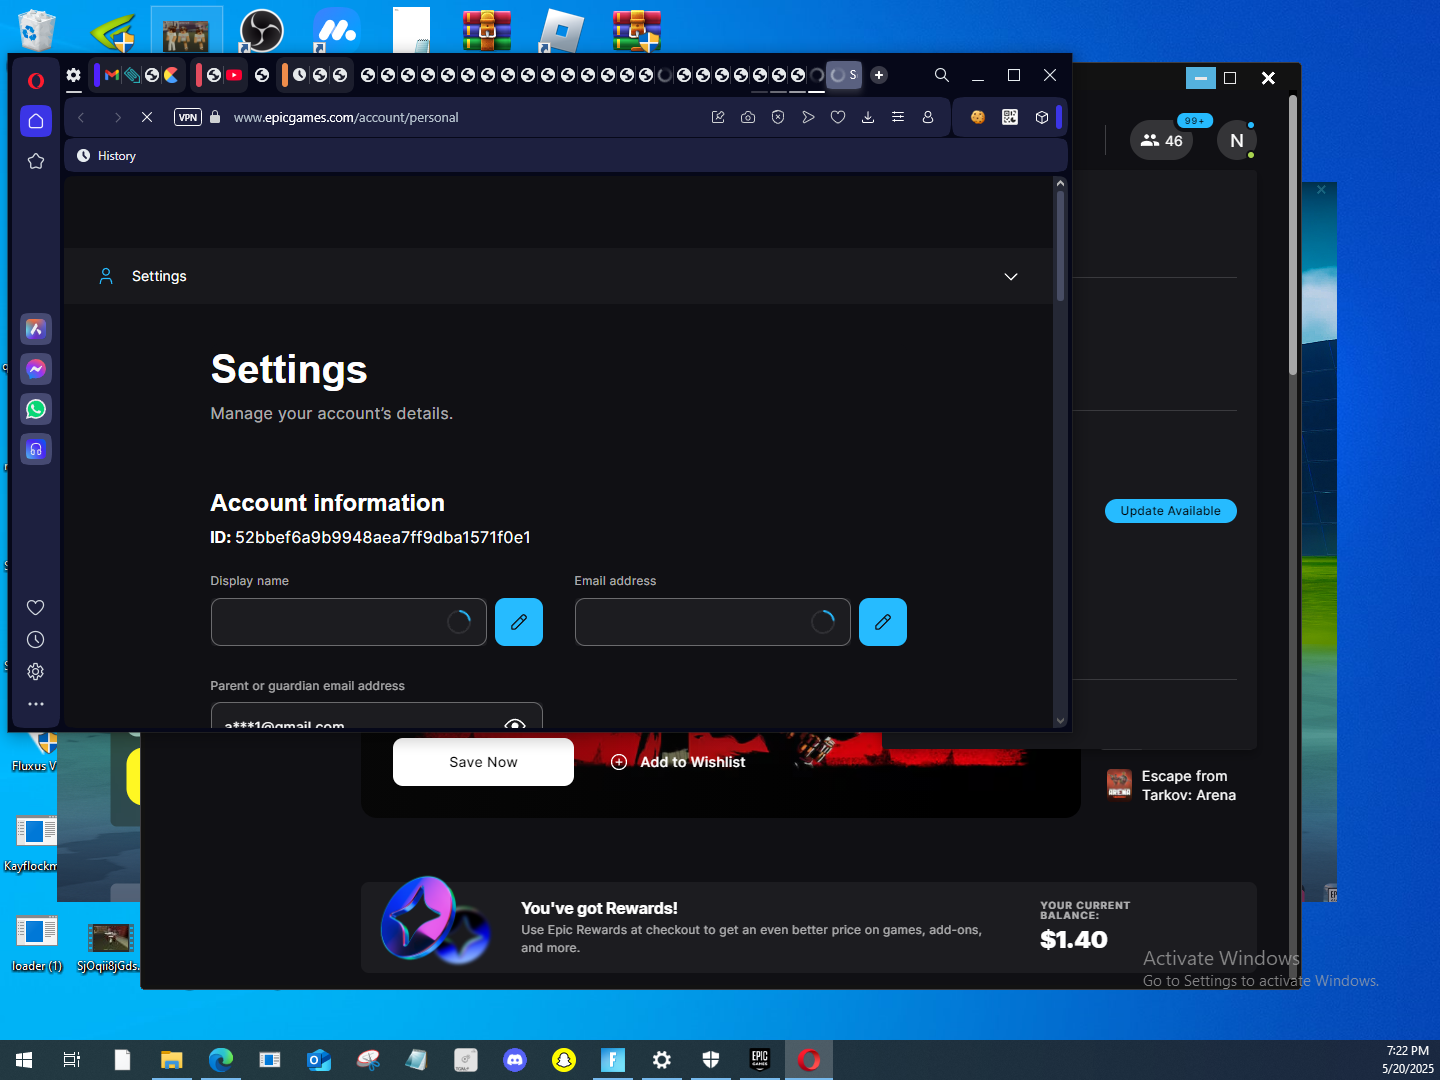Open Easy Setup sliders icon
This screenshot has height=1080, width=1440.
click(x=898, y=117)
